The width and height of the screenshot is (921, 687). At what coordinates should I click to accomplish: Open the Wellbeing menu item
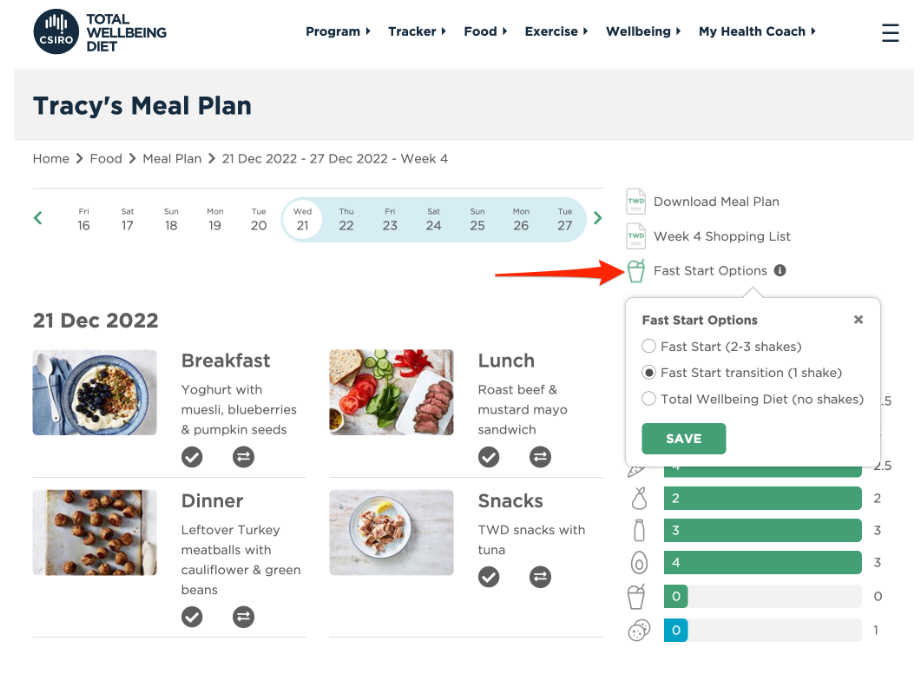(642, 31)
